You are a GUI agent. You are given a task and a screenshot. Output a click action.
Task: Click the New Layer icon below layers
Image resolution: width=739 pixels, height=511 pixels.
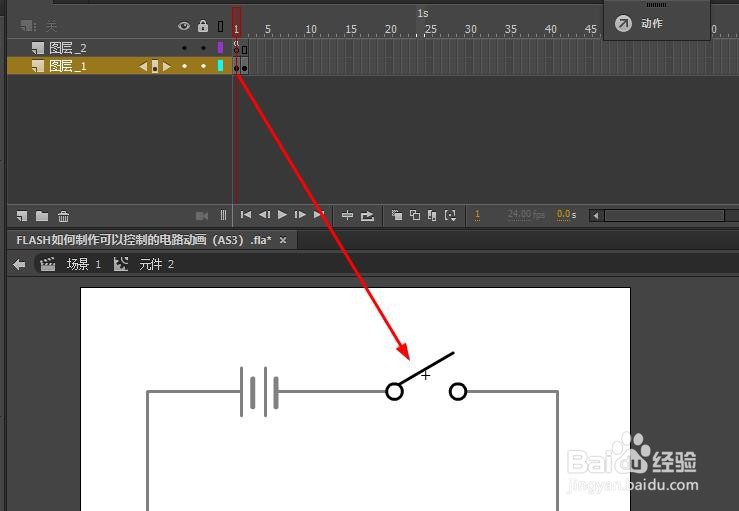tap(22, 216)
